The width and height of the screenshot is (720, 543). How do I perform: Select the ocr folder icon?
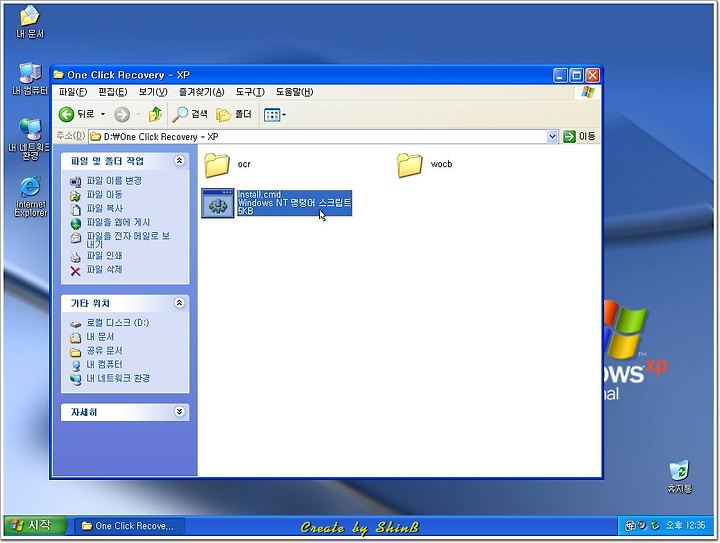217,165
